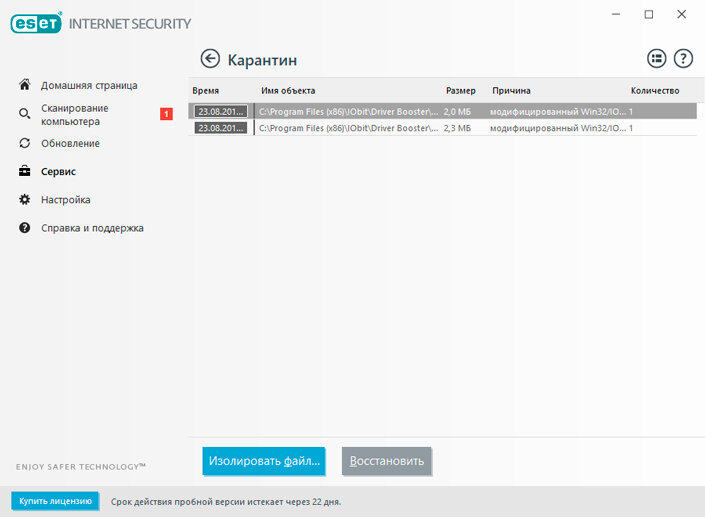The image size is (705, 517).
Task: Click the home icon beside Домашняя страница
Action: pos(25,85)
